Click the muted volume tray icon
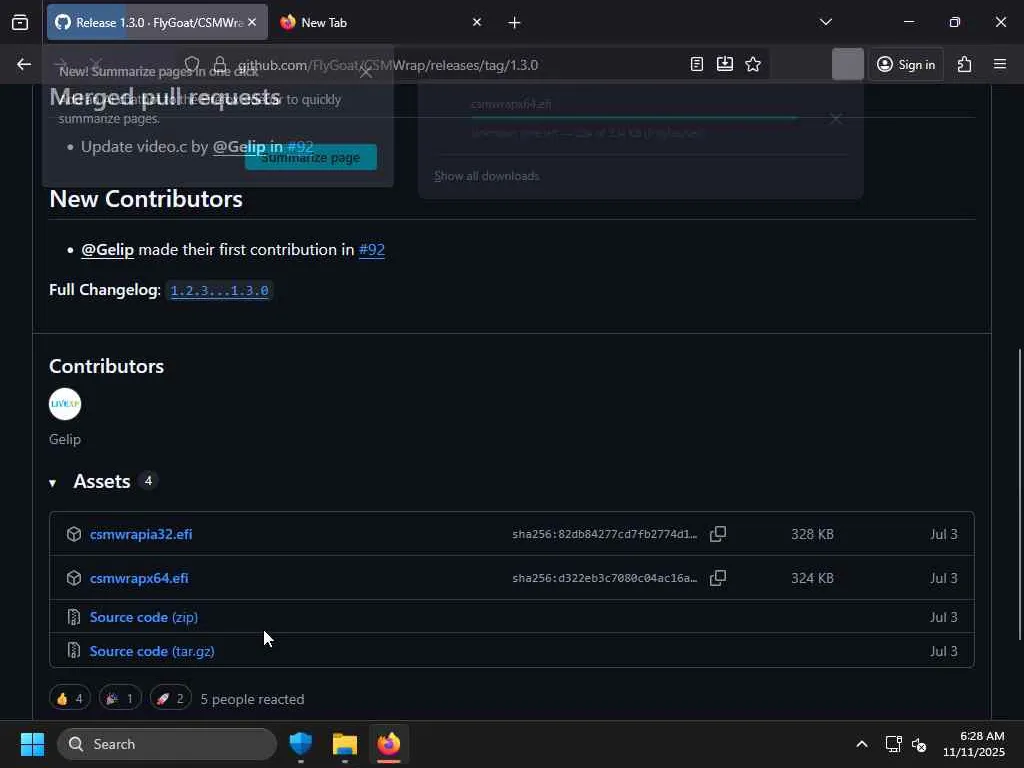The height and width of the screenshot is (768, 1024). pos(919,744)
